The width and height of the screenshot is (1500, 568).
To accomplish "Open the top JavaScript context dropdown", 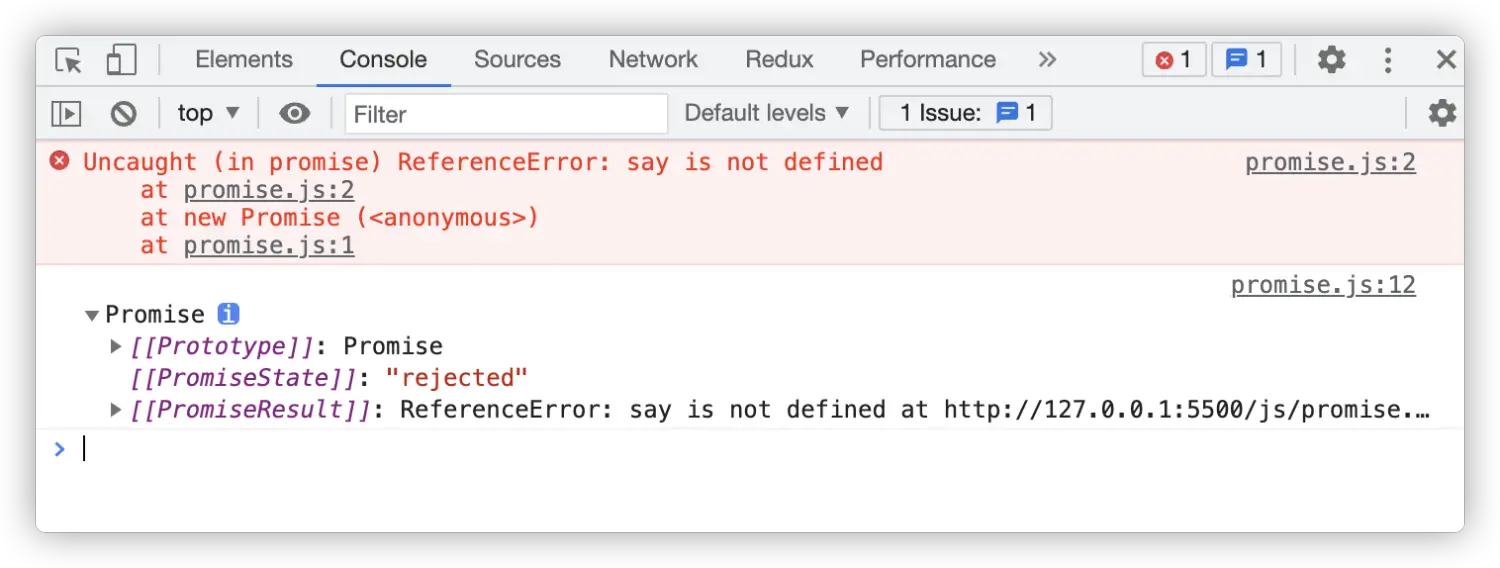I will pos(208,113).
